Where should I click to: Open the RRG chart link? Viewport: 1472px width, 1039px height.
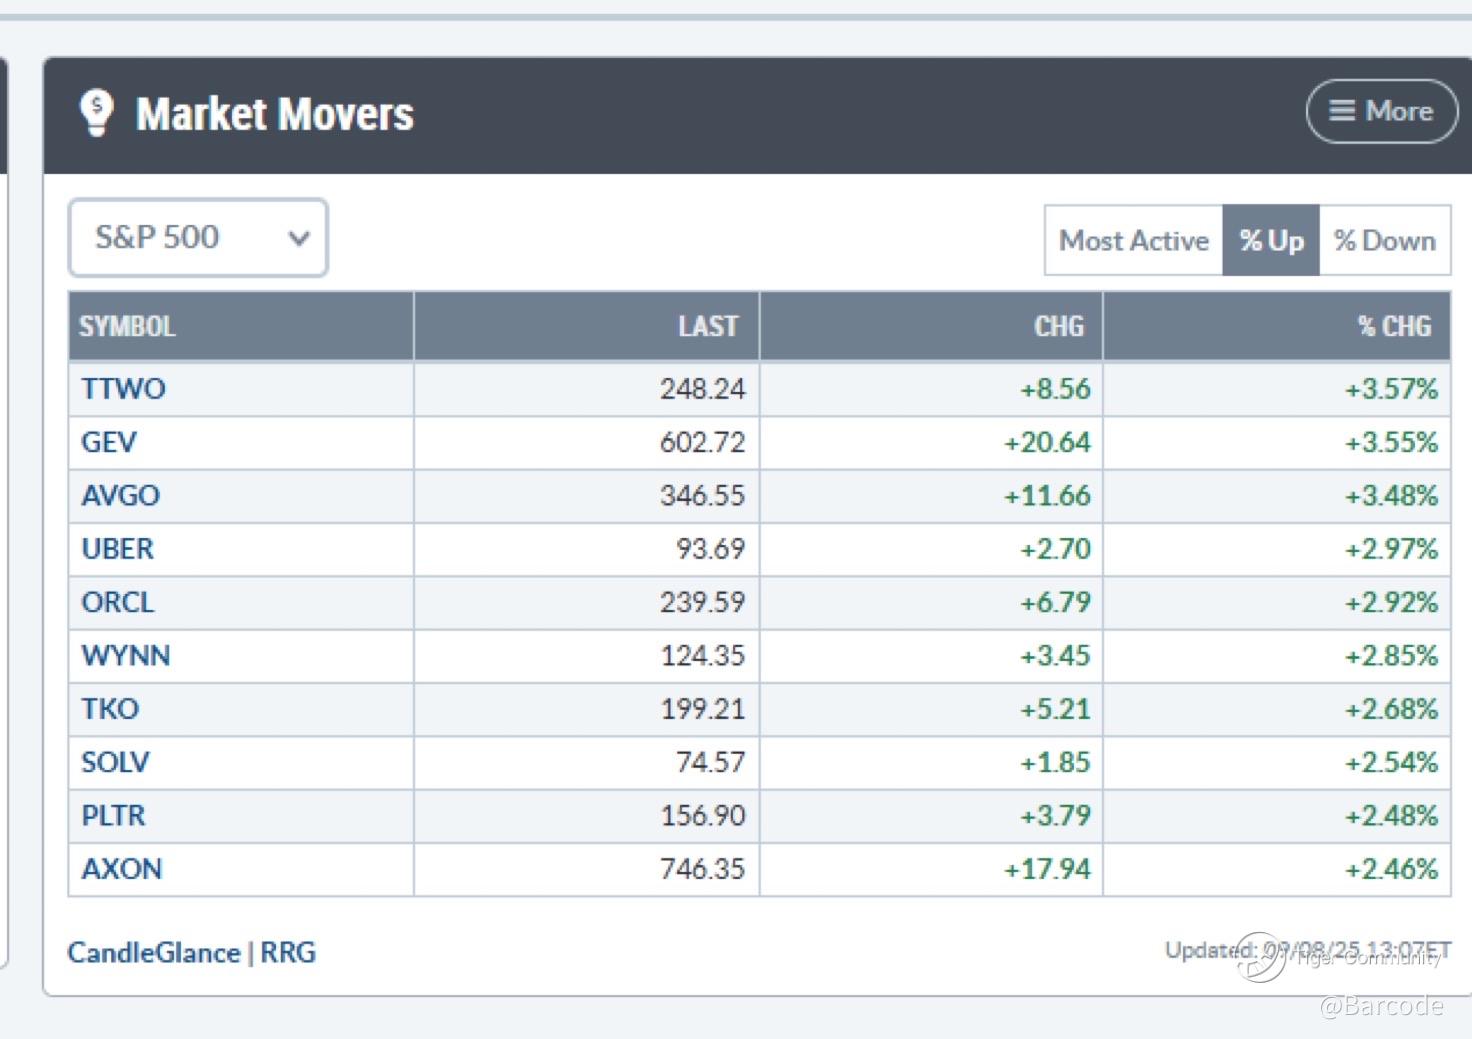[288, 953]
